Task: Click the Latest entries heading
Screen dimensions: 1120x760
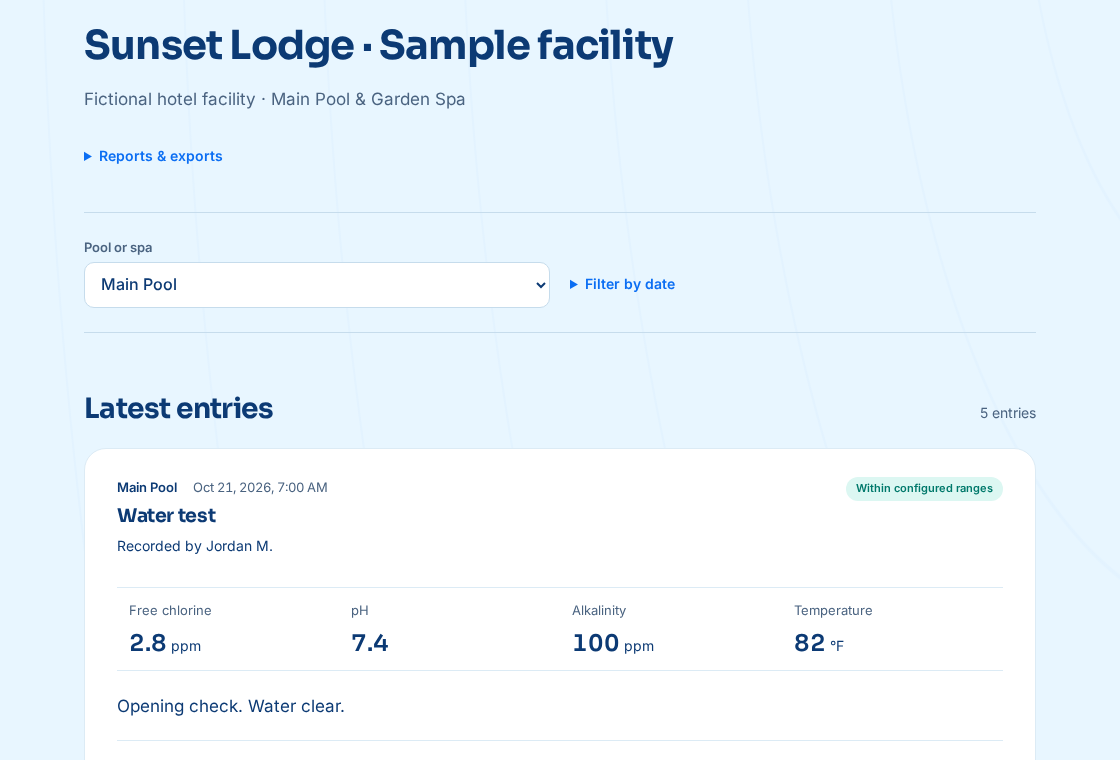Action: [x=179, y=409]
